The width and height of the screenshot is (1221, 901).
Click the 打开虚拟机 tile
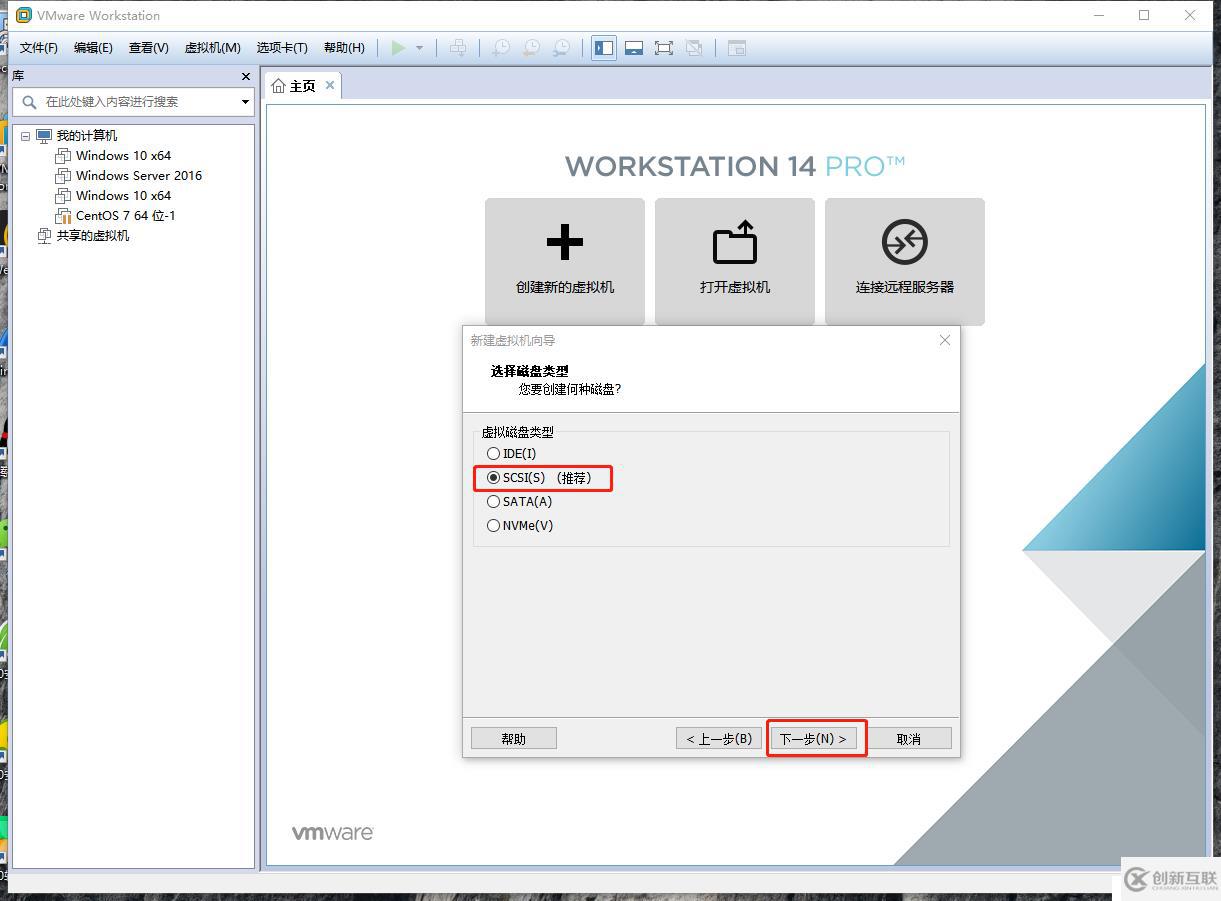tap(735, 261)
